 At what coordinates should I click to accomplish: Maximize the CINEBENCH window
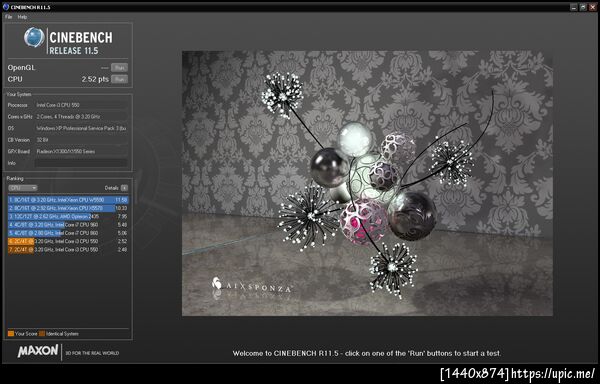point(583,7)
